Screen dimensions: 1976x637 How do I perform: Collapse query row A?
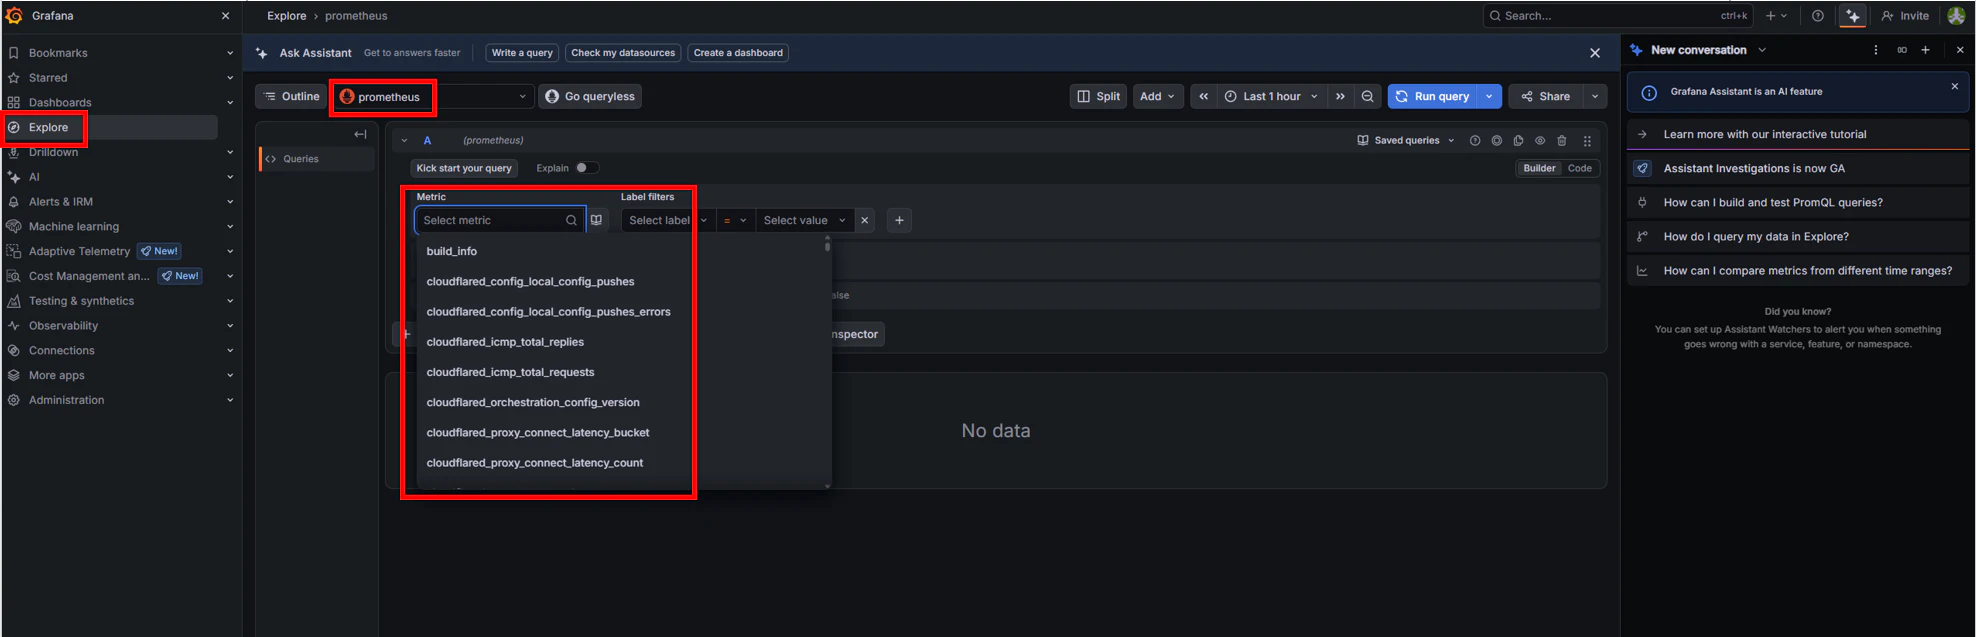tap(405, 141)
